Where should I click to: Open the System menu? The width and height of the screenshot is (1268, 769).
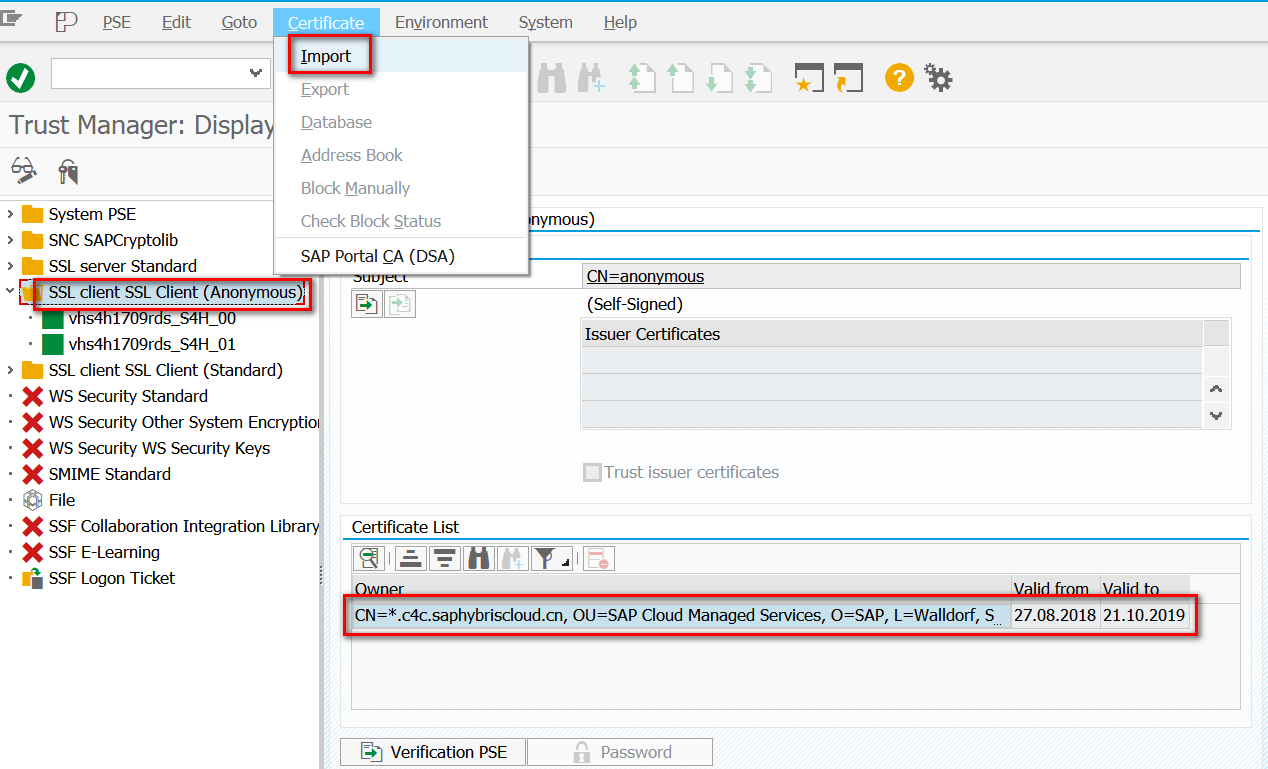pyautogui.click(x=546, y=22)
